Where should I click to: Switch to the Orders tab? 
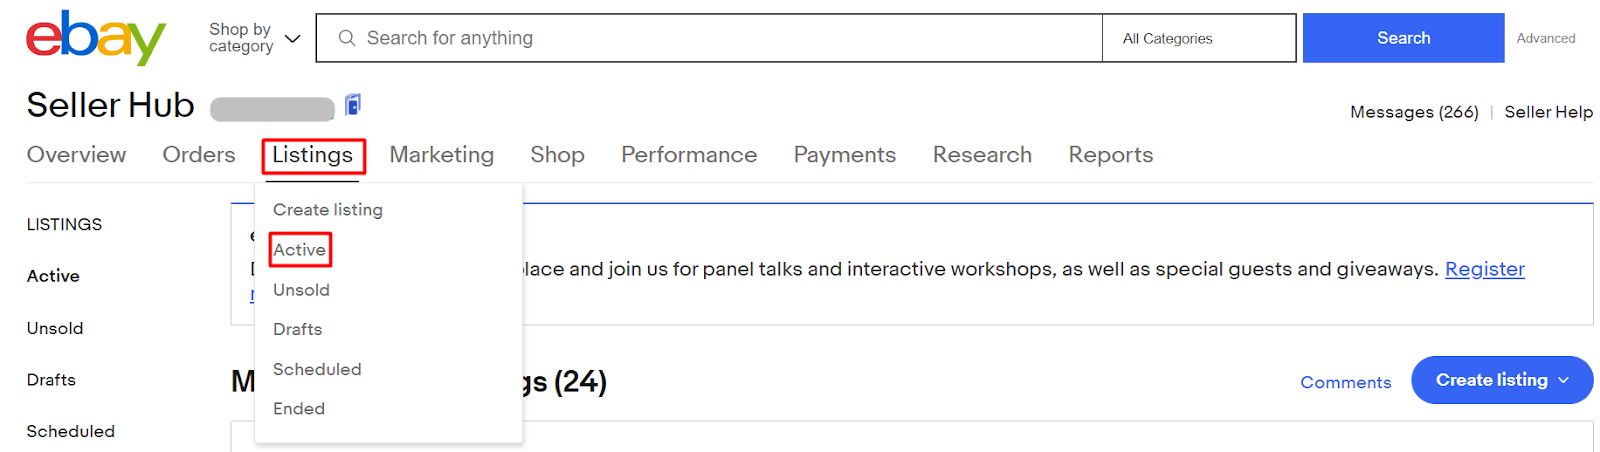(198, 155)
